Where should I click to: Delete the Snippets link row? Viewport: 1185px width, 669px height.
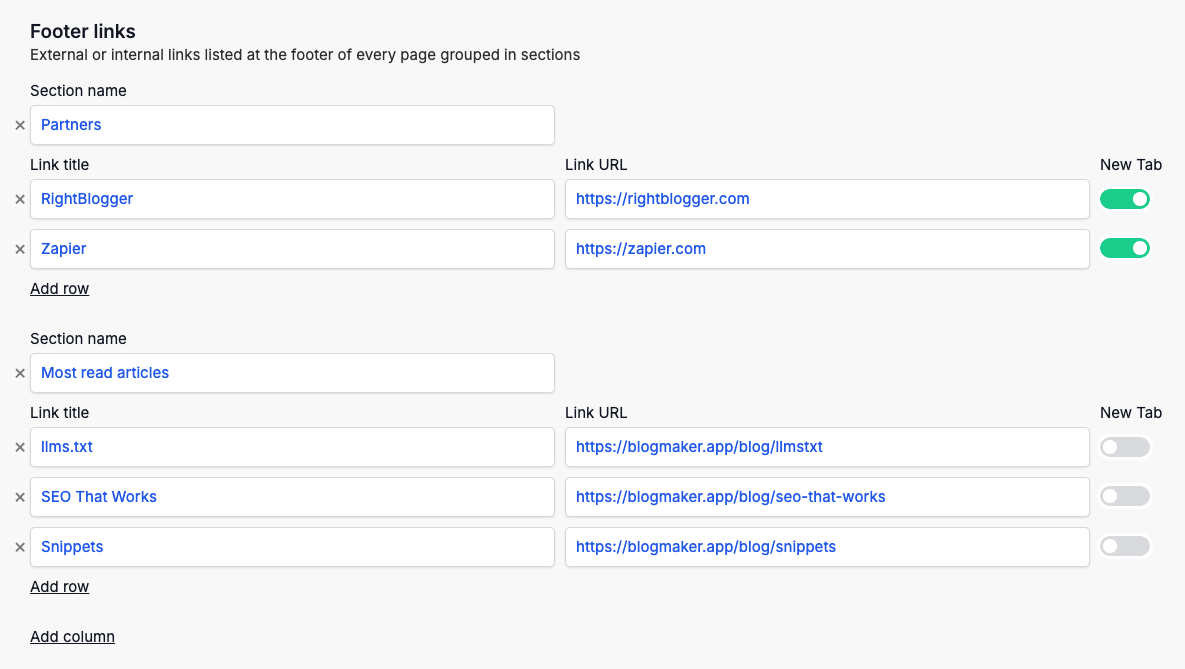pyautogui.click(x=20, y=547)
